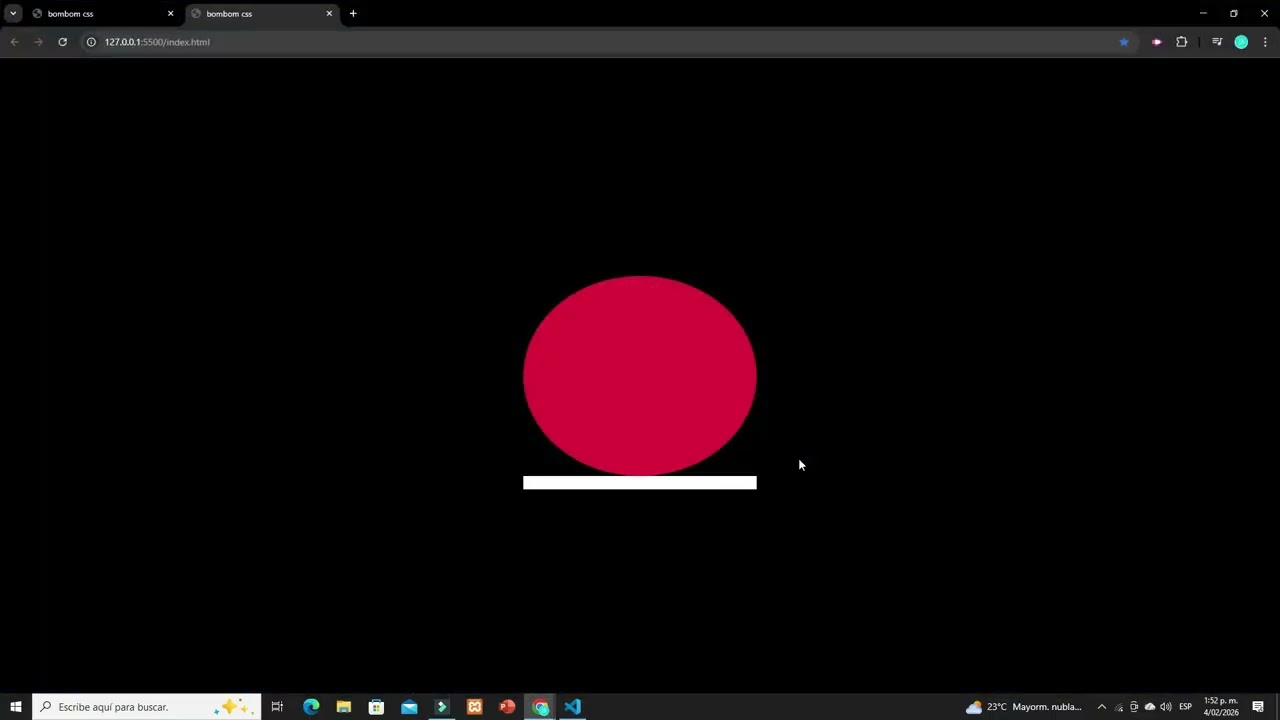Viewport: 1280px width, 720px height.
Task: Close the second bombom css tab
Action: point(329,14)
